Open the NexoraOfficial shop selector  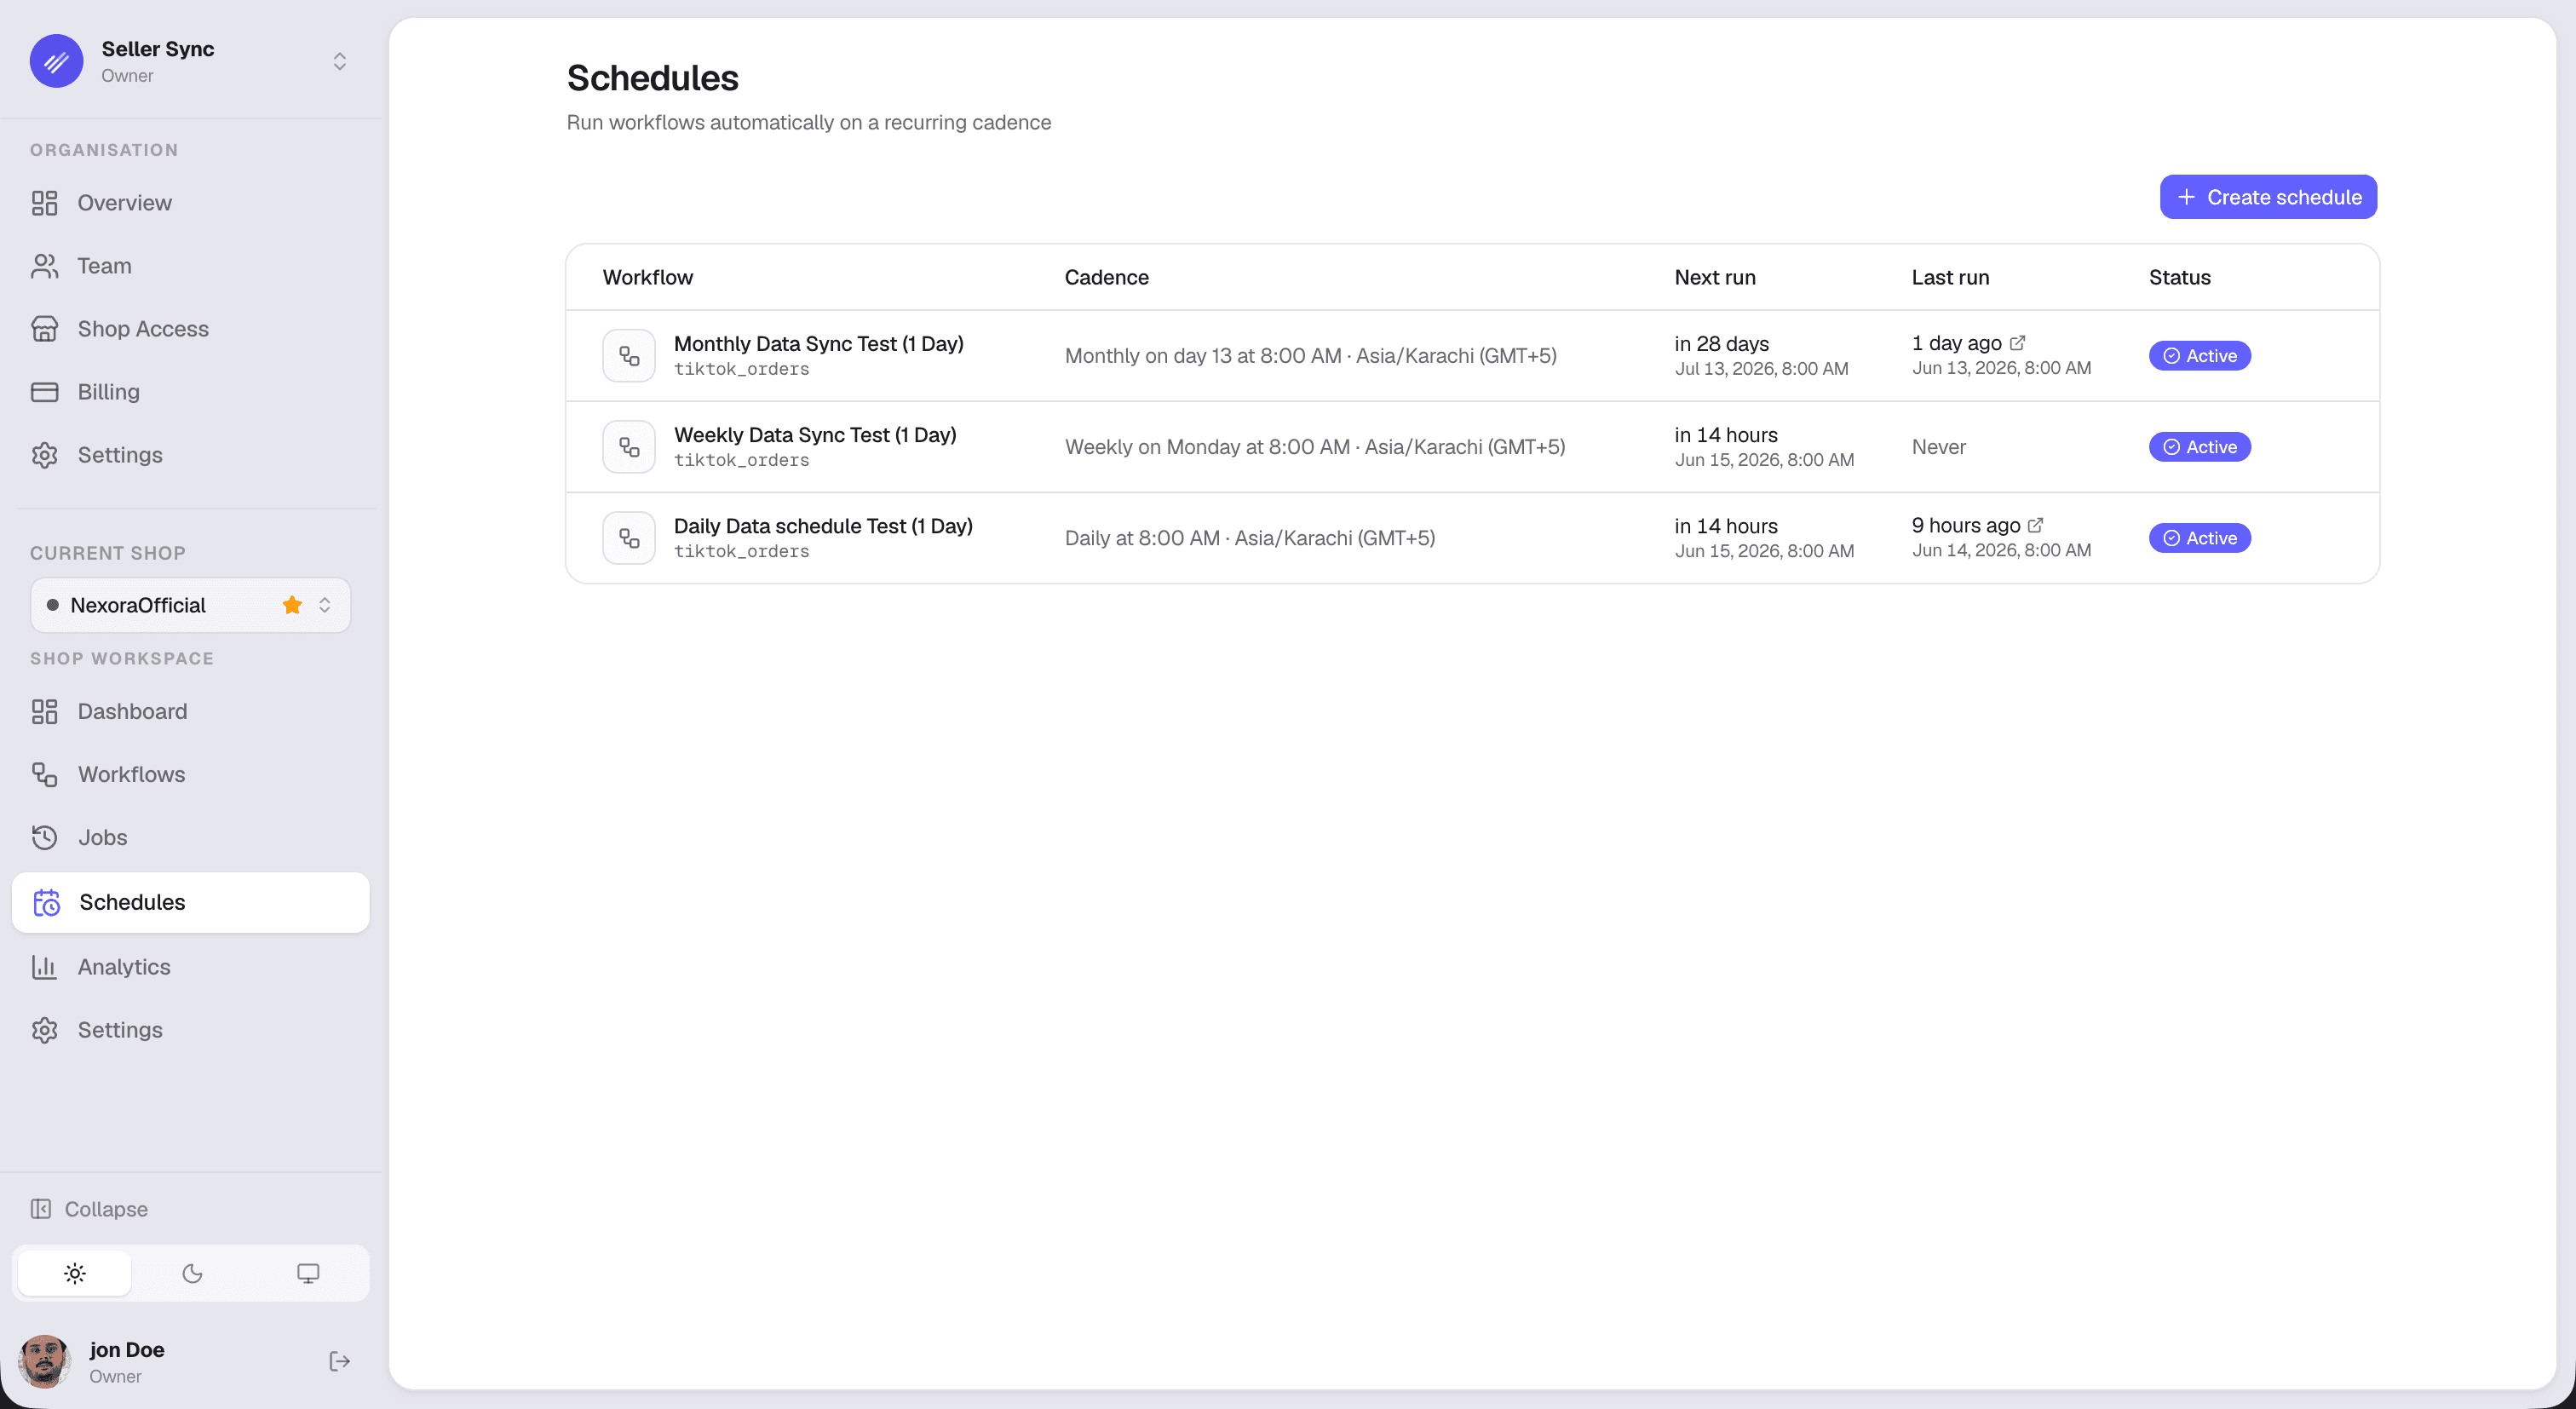click(190, 605)
